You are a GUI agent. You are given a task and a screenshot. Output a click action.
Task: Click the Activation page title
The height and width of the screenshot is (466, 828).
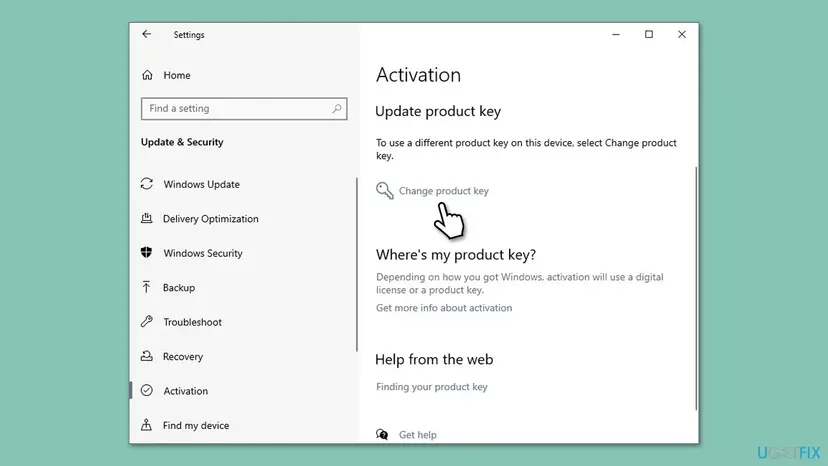pyautogui.click(x=418, y=75)
